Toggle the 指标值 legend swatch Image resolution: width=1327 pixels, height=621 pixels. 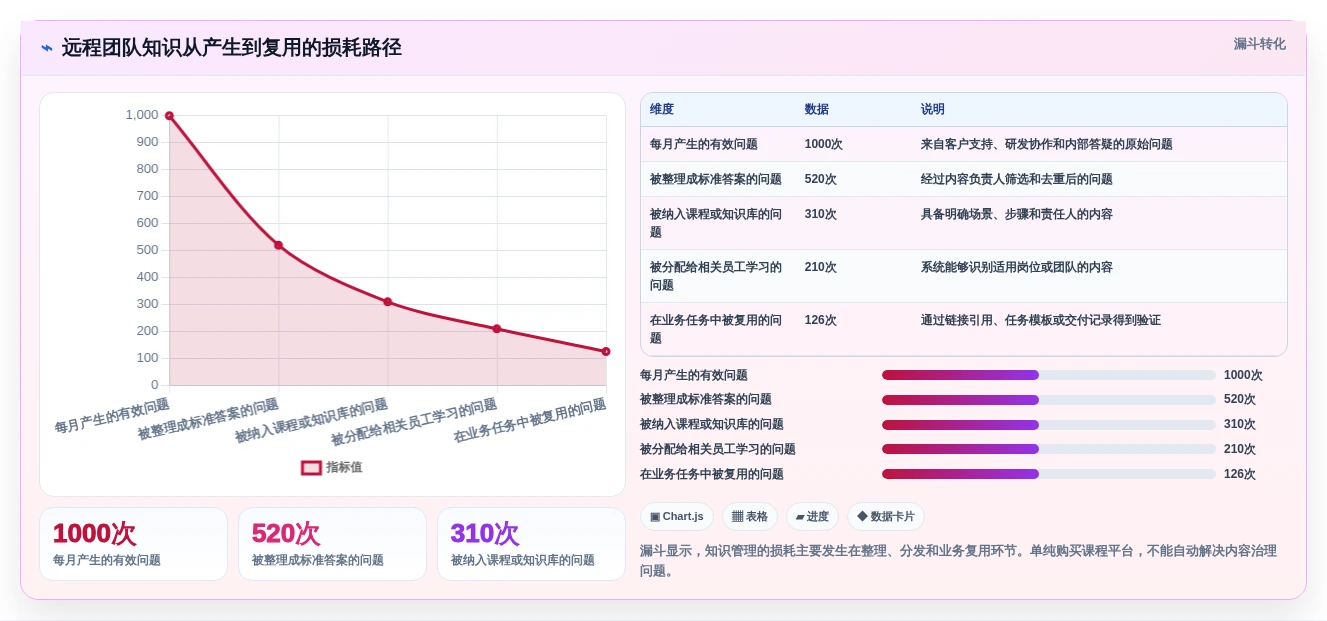coord(311,467)
